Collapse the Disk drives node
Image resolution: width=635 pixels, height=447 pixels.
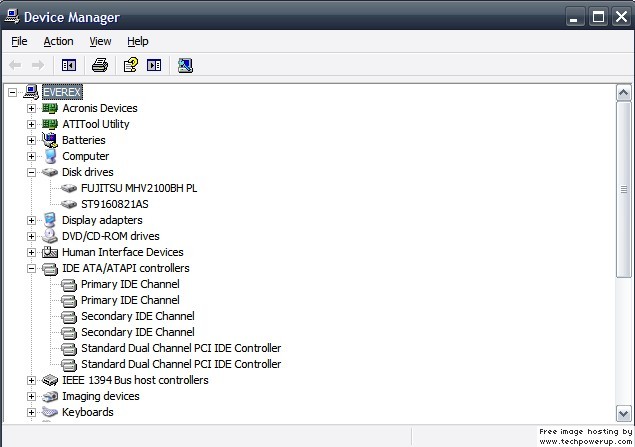[31, 172]
